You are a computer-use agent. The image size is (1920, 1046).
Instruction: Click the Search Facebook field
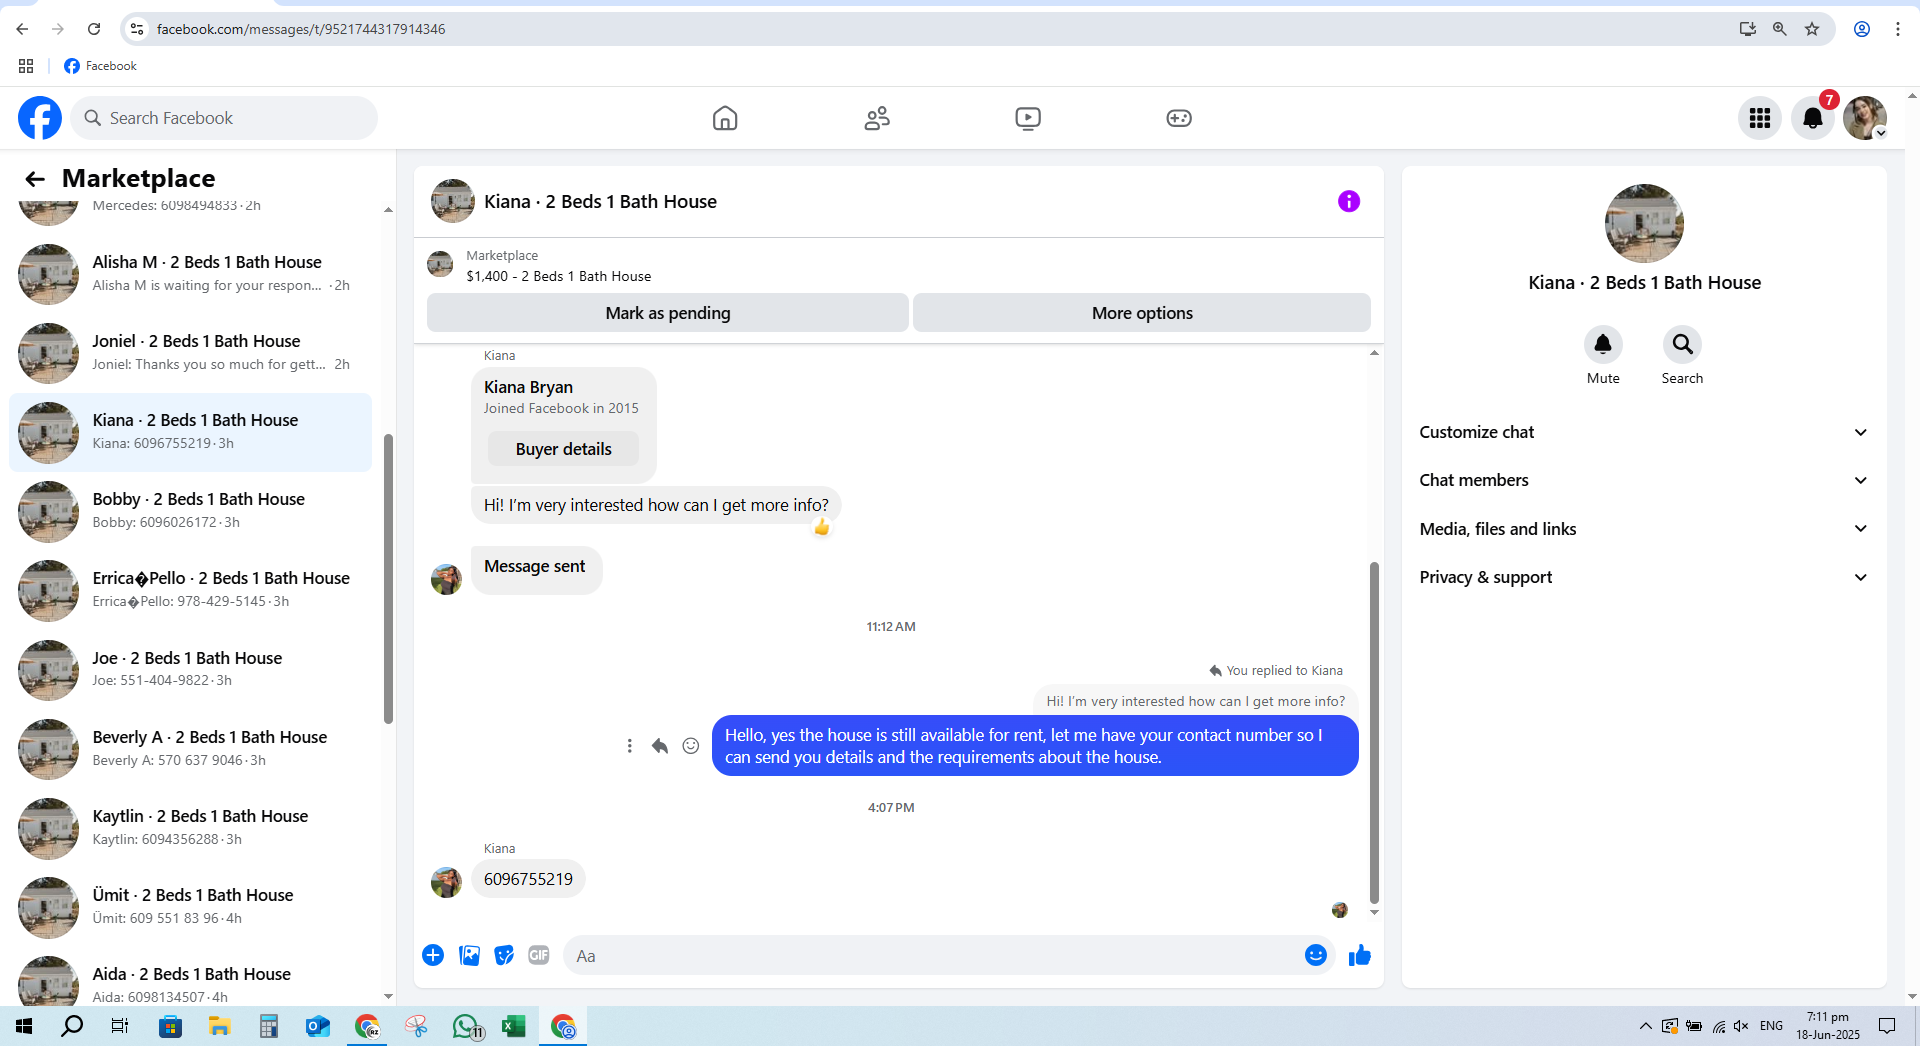click(224, 118)
